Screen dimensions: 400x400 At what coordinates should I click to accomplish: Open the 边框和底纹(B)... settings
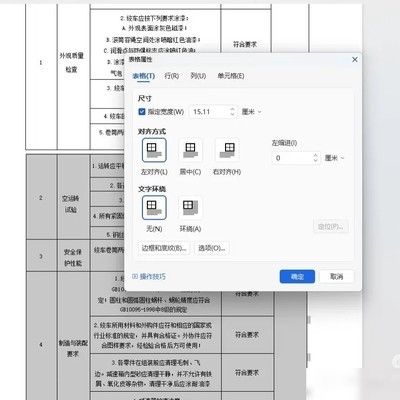164,248
